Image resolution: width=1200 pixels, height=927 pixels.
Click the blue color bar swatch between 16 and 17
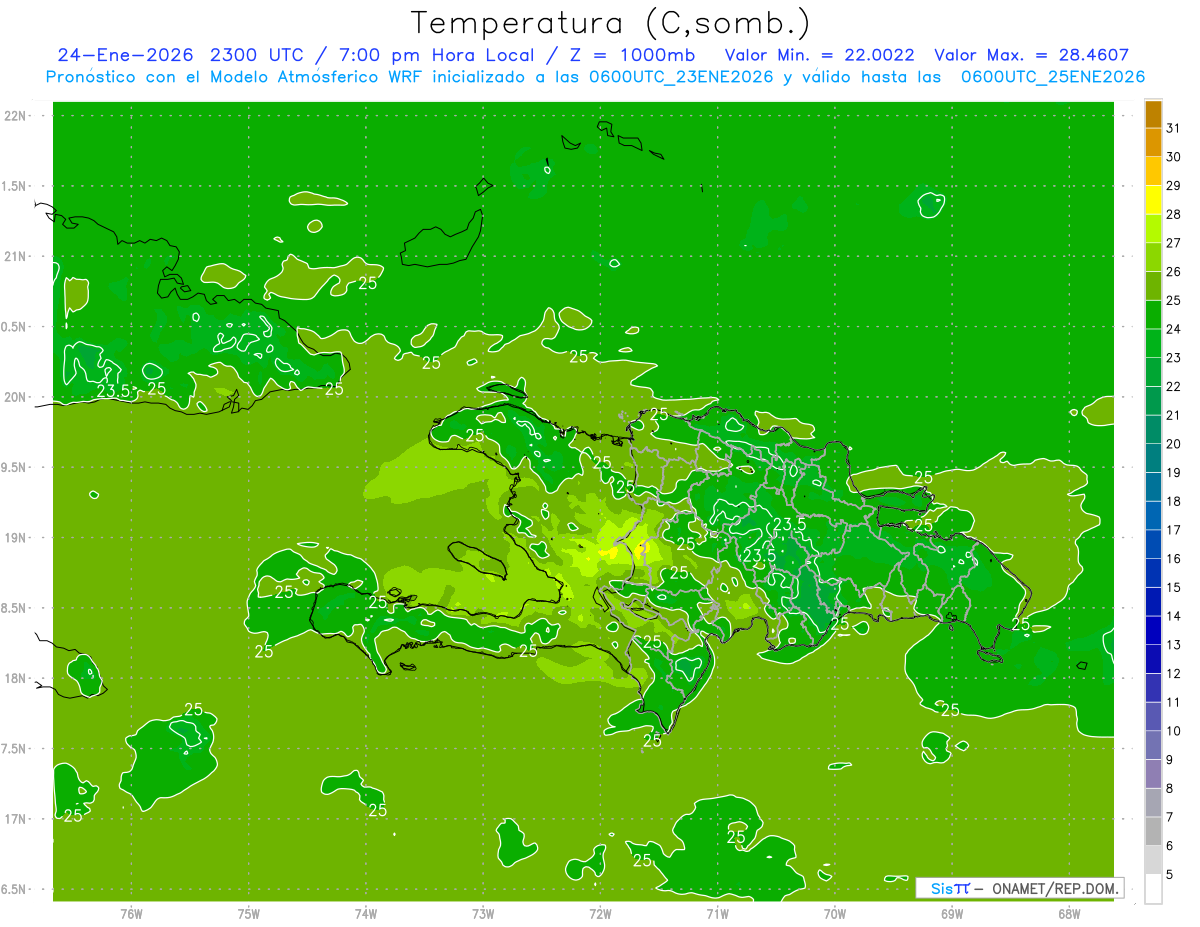tap(1153, 544)
